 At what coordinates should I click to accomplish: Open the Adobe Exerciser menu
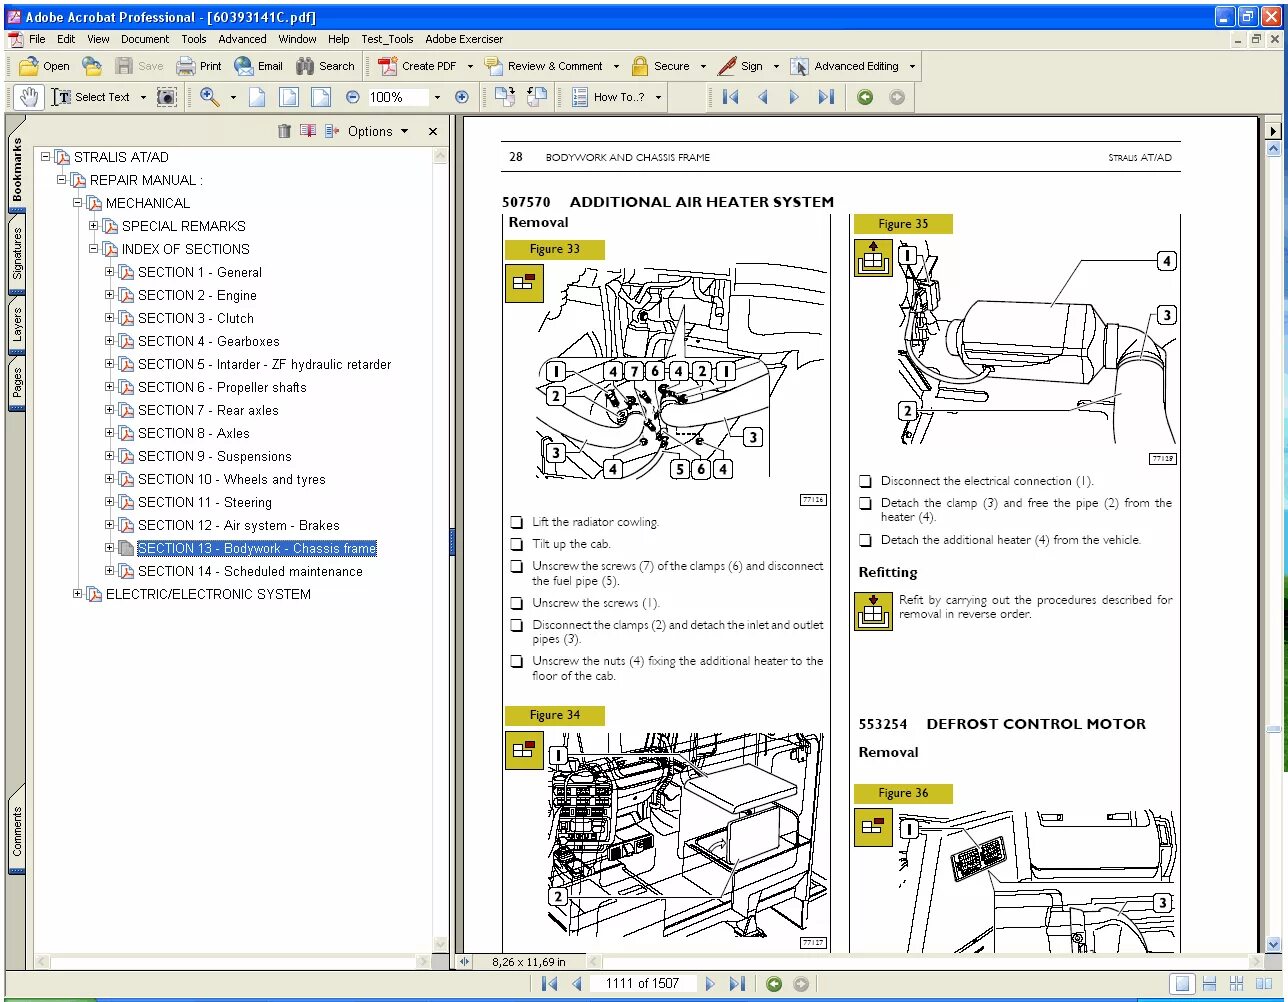click(464, 39)
